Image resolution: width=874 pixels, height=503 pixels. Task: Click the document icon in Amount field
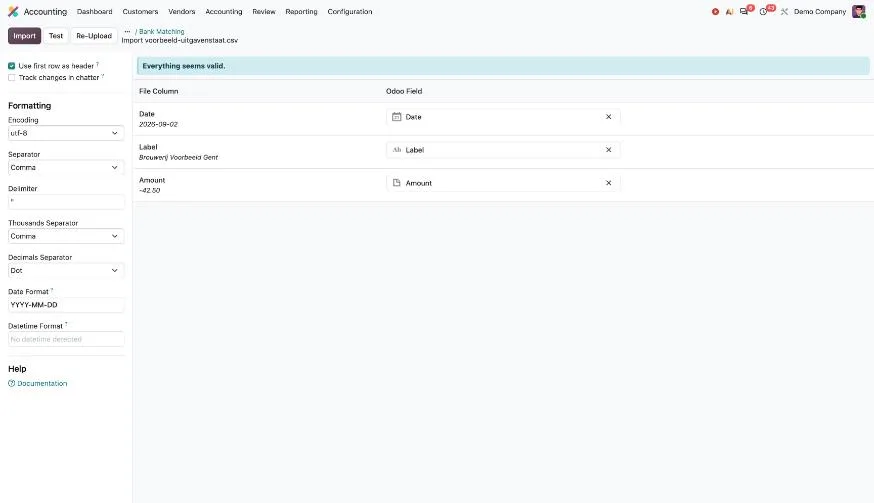[x=396, y=183]
